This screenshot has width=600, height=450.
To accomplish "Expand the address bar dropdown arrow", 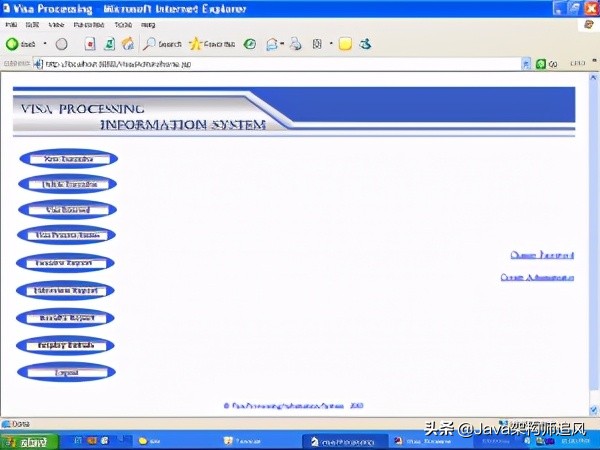I will [526, 64].
